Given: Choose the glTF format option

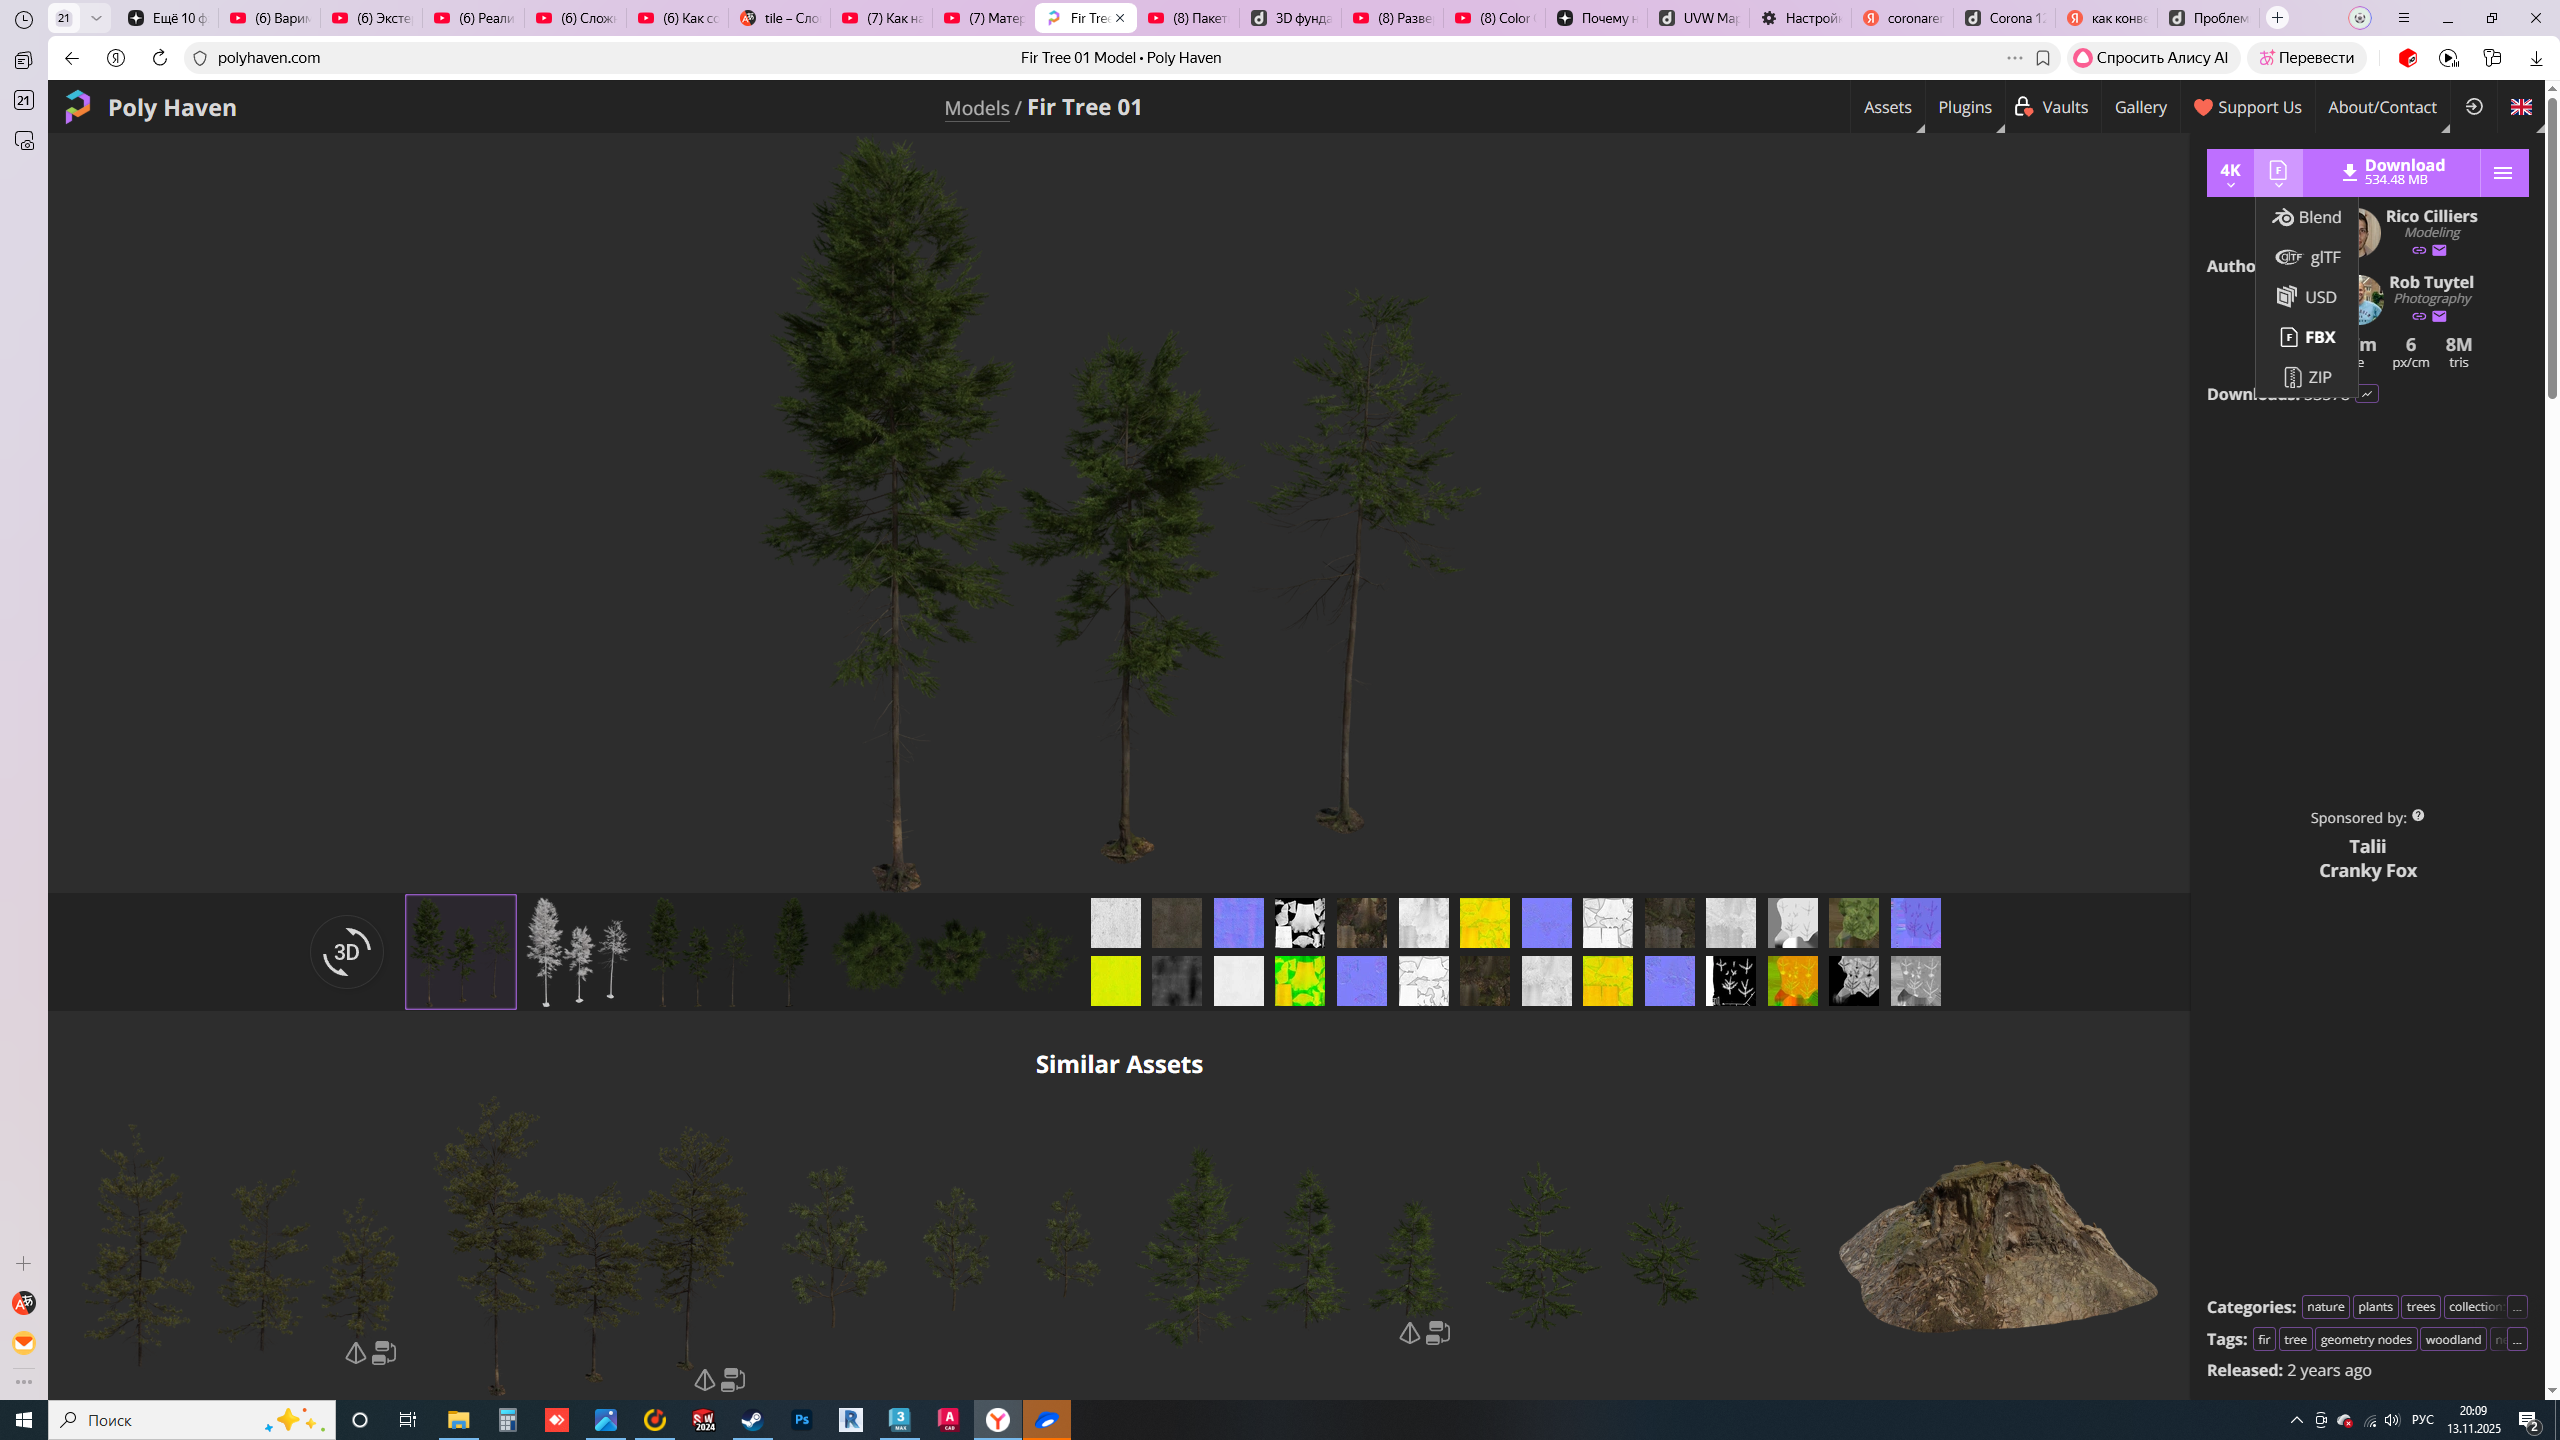Looking at the screenshot, I should 2308,257.
